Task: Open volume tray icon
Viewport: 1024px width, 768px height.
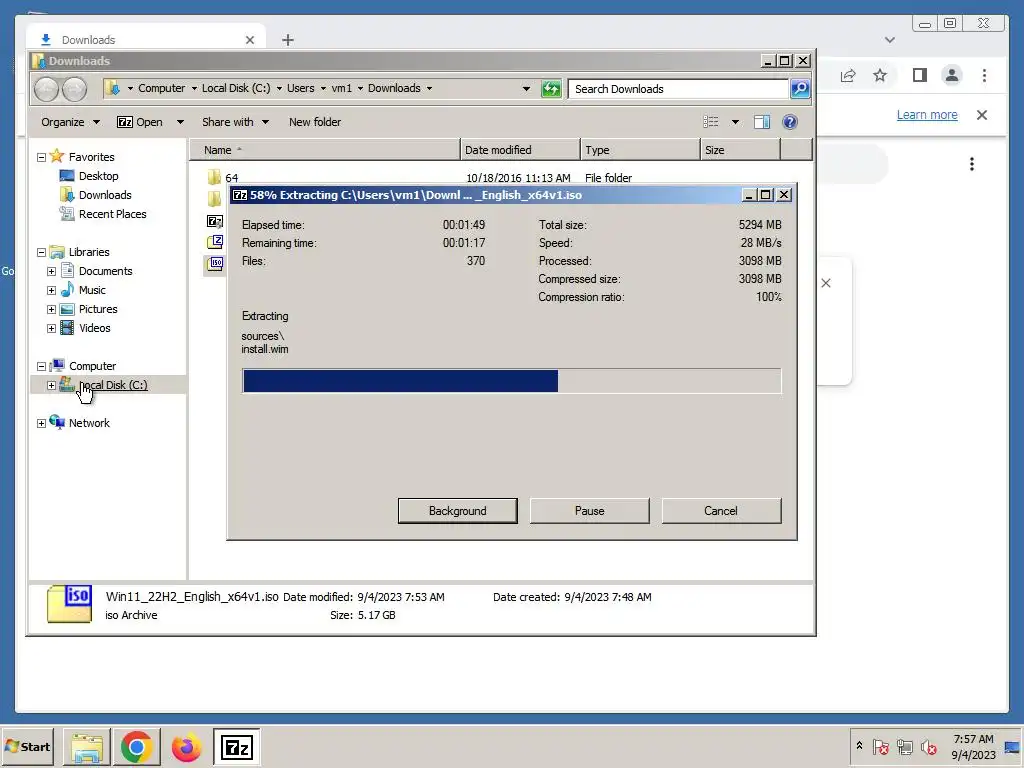Action: pos(928,746)
